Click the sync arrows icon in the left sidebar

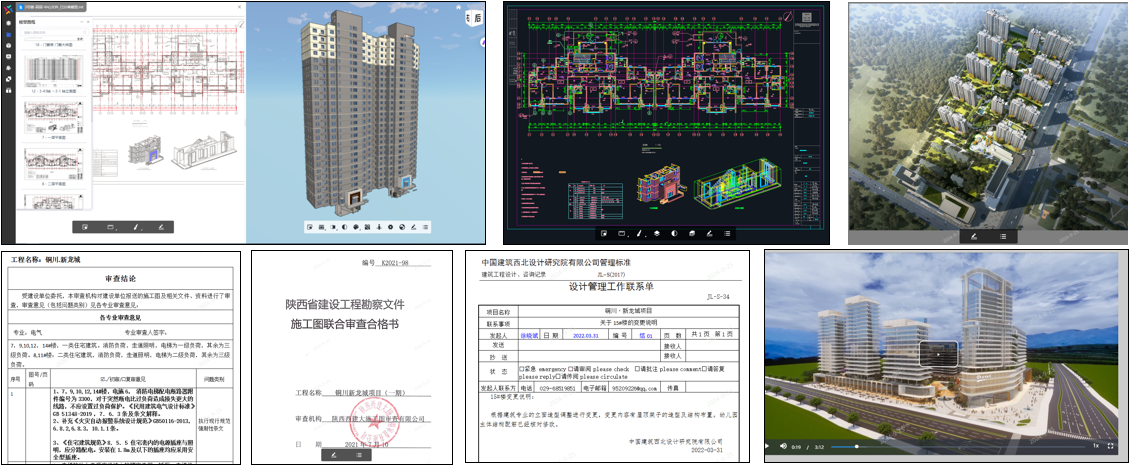coord(9,79)
